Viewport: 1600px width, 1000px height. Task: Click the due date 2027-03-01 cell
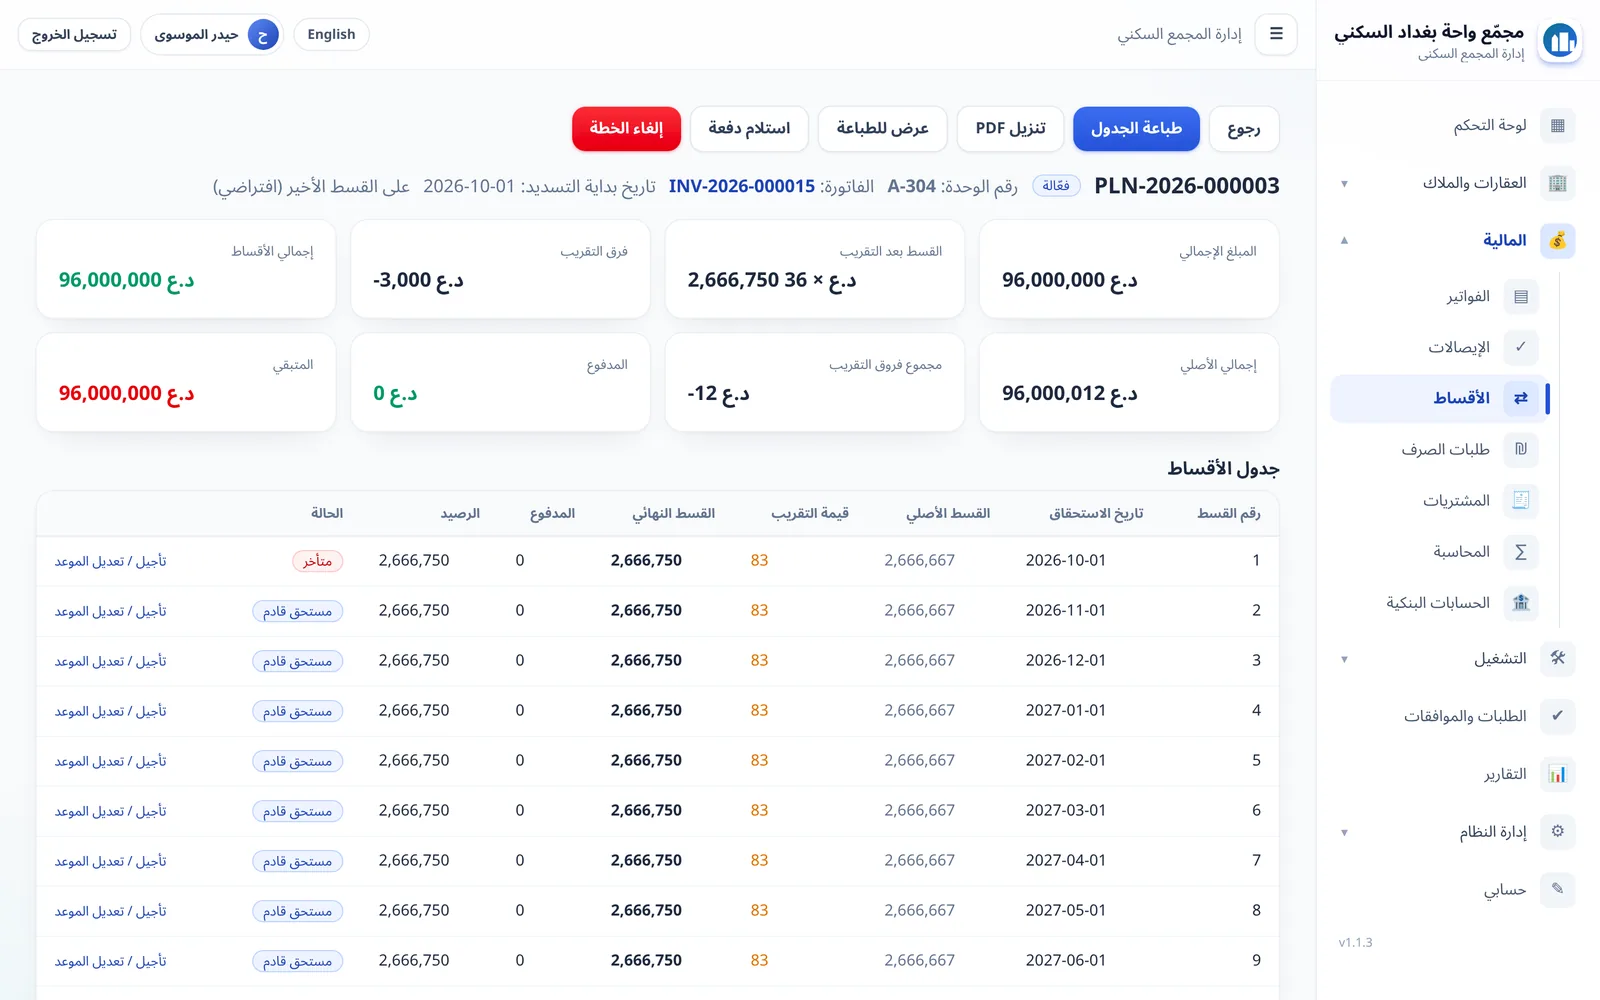(1066, 811)
